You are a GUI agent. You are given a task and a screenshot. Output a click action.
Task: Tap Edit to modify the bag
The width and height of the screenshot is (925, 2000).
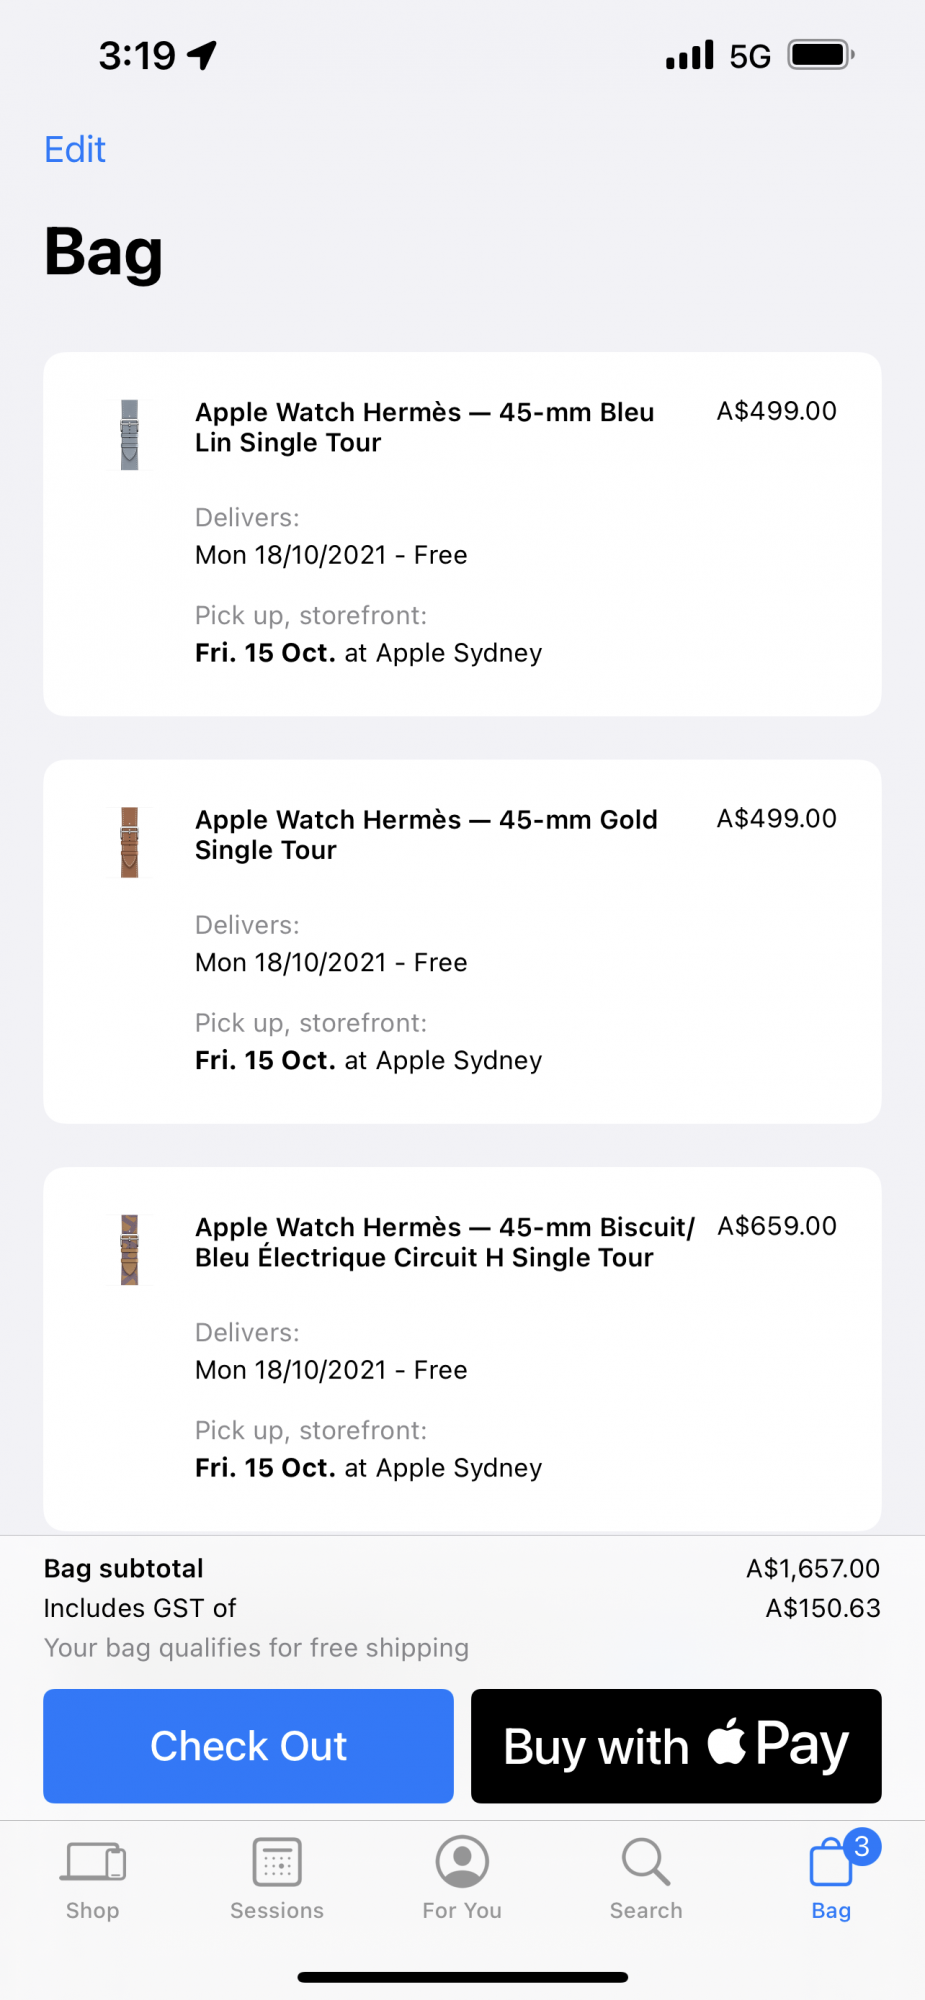[x=75, y=150]
